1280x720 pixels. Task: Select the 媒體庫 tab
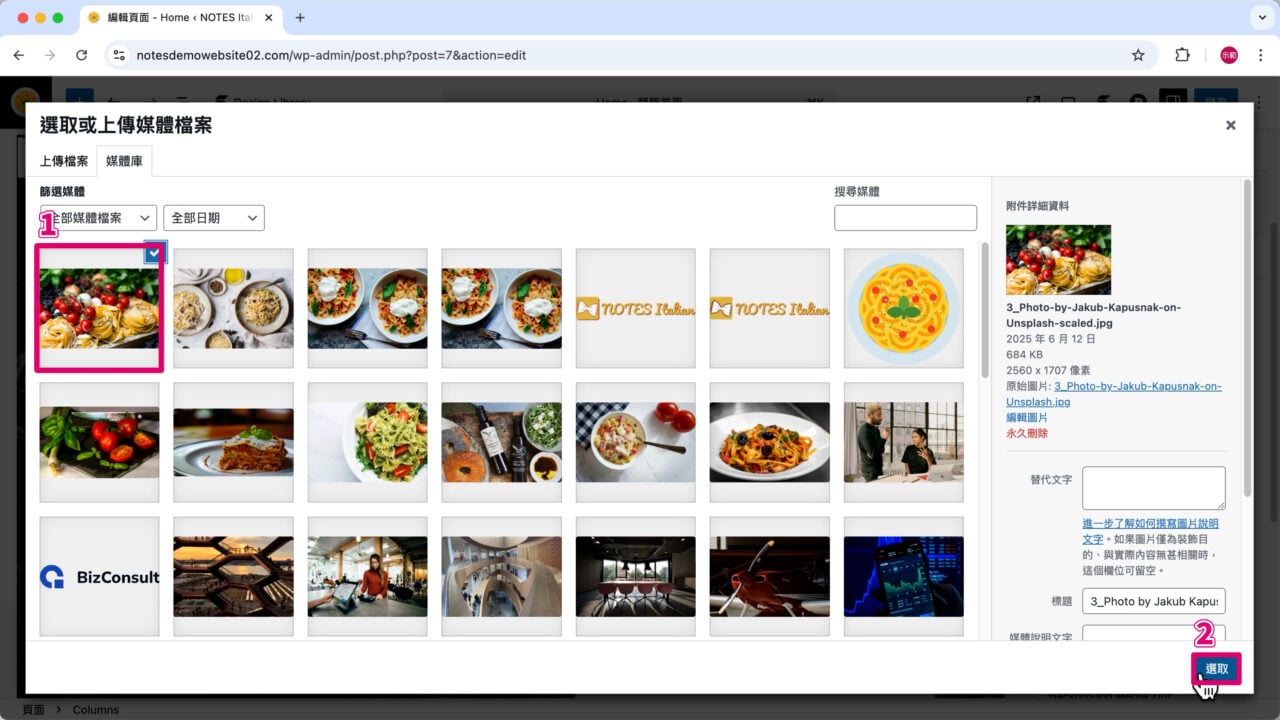(x=124, y=161)
